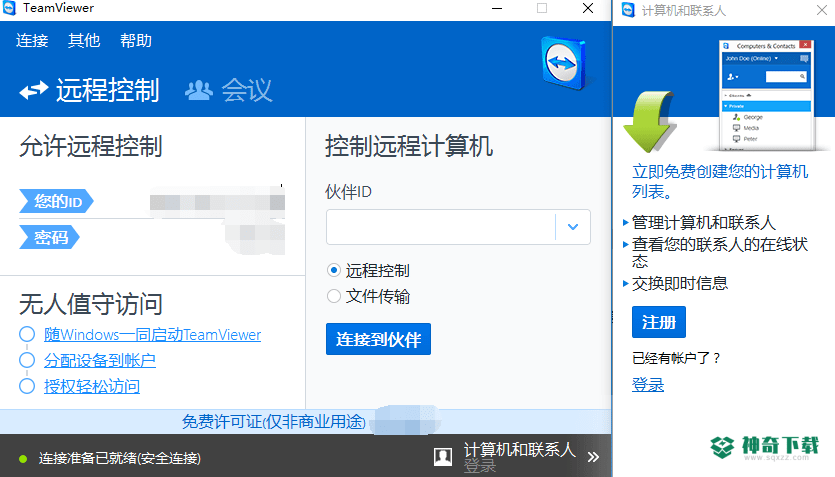Open 计算机和联系人 in the status bar

pyautogui.click(x=519, y=450)
